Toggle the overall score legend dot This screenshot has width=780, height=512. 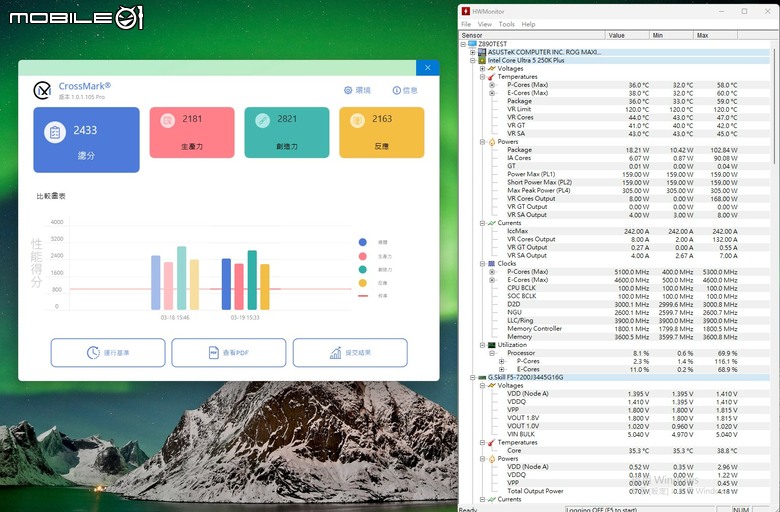pos(363,242)
